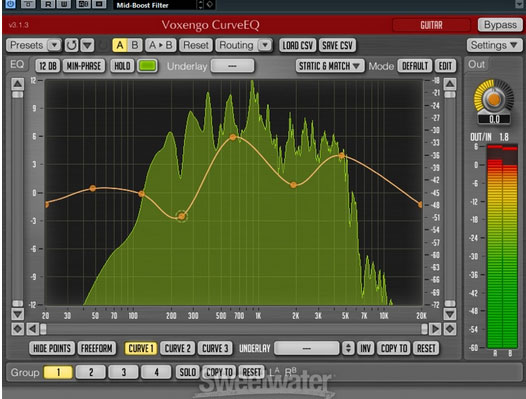
Task: Click the SAVE CSV button
Action: click(337, 45)
